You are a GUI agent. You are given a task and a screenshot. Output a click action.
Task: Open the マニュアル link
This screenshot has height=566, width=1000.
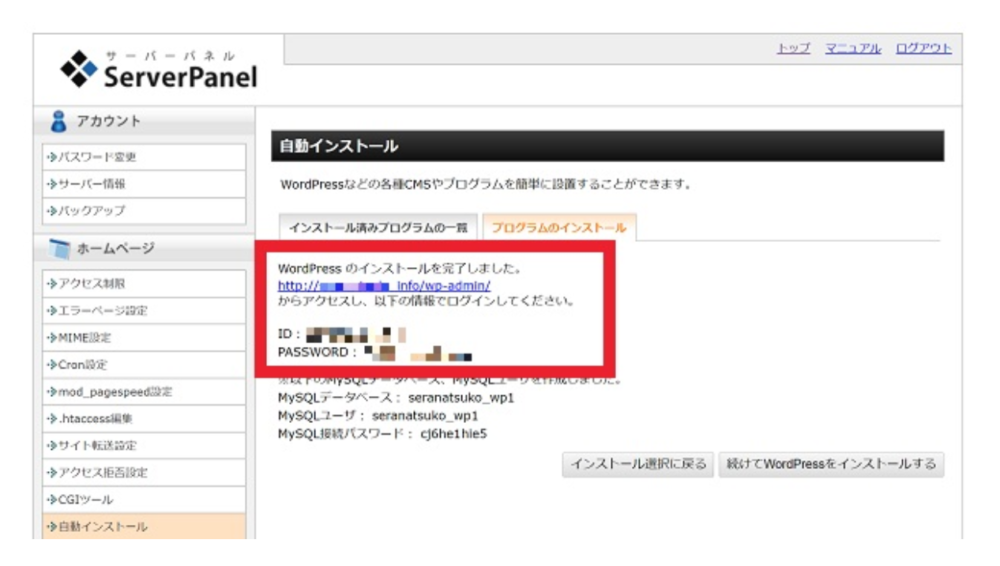click(853, 48)
